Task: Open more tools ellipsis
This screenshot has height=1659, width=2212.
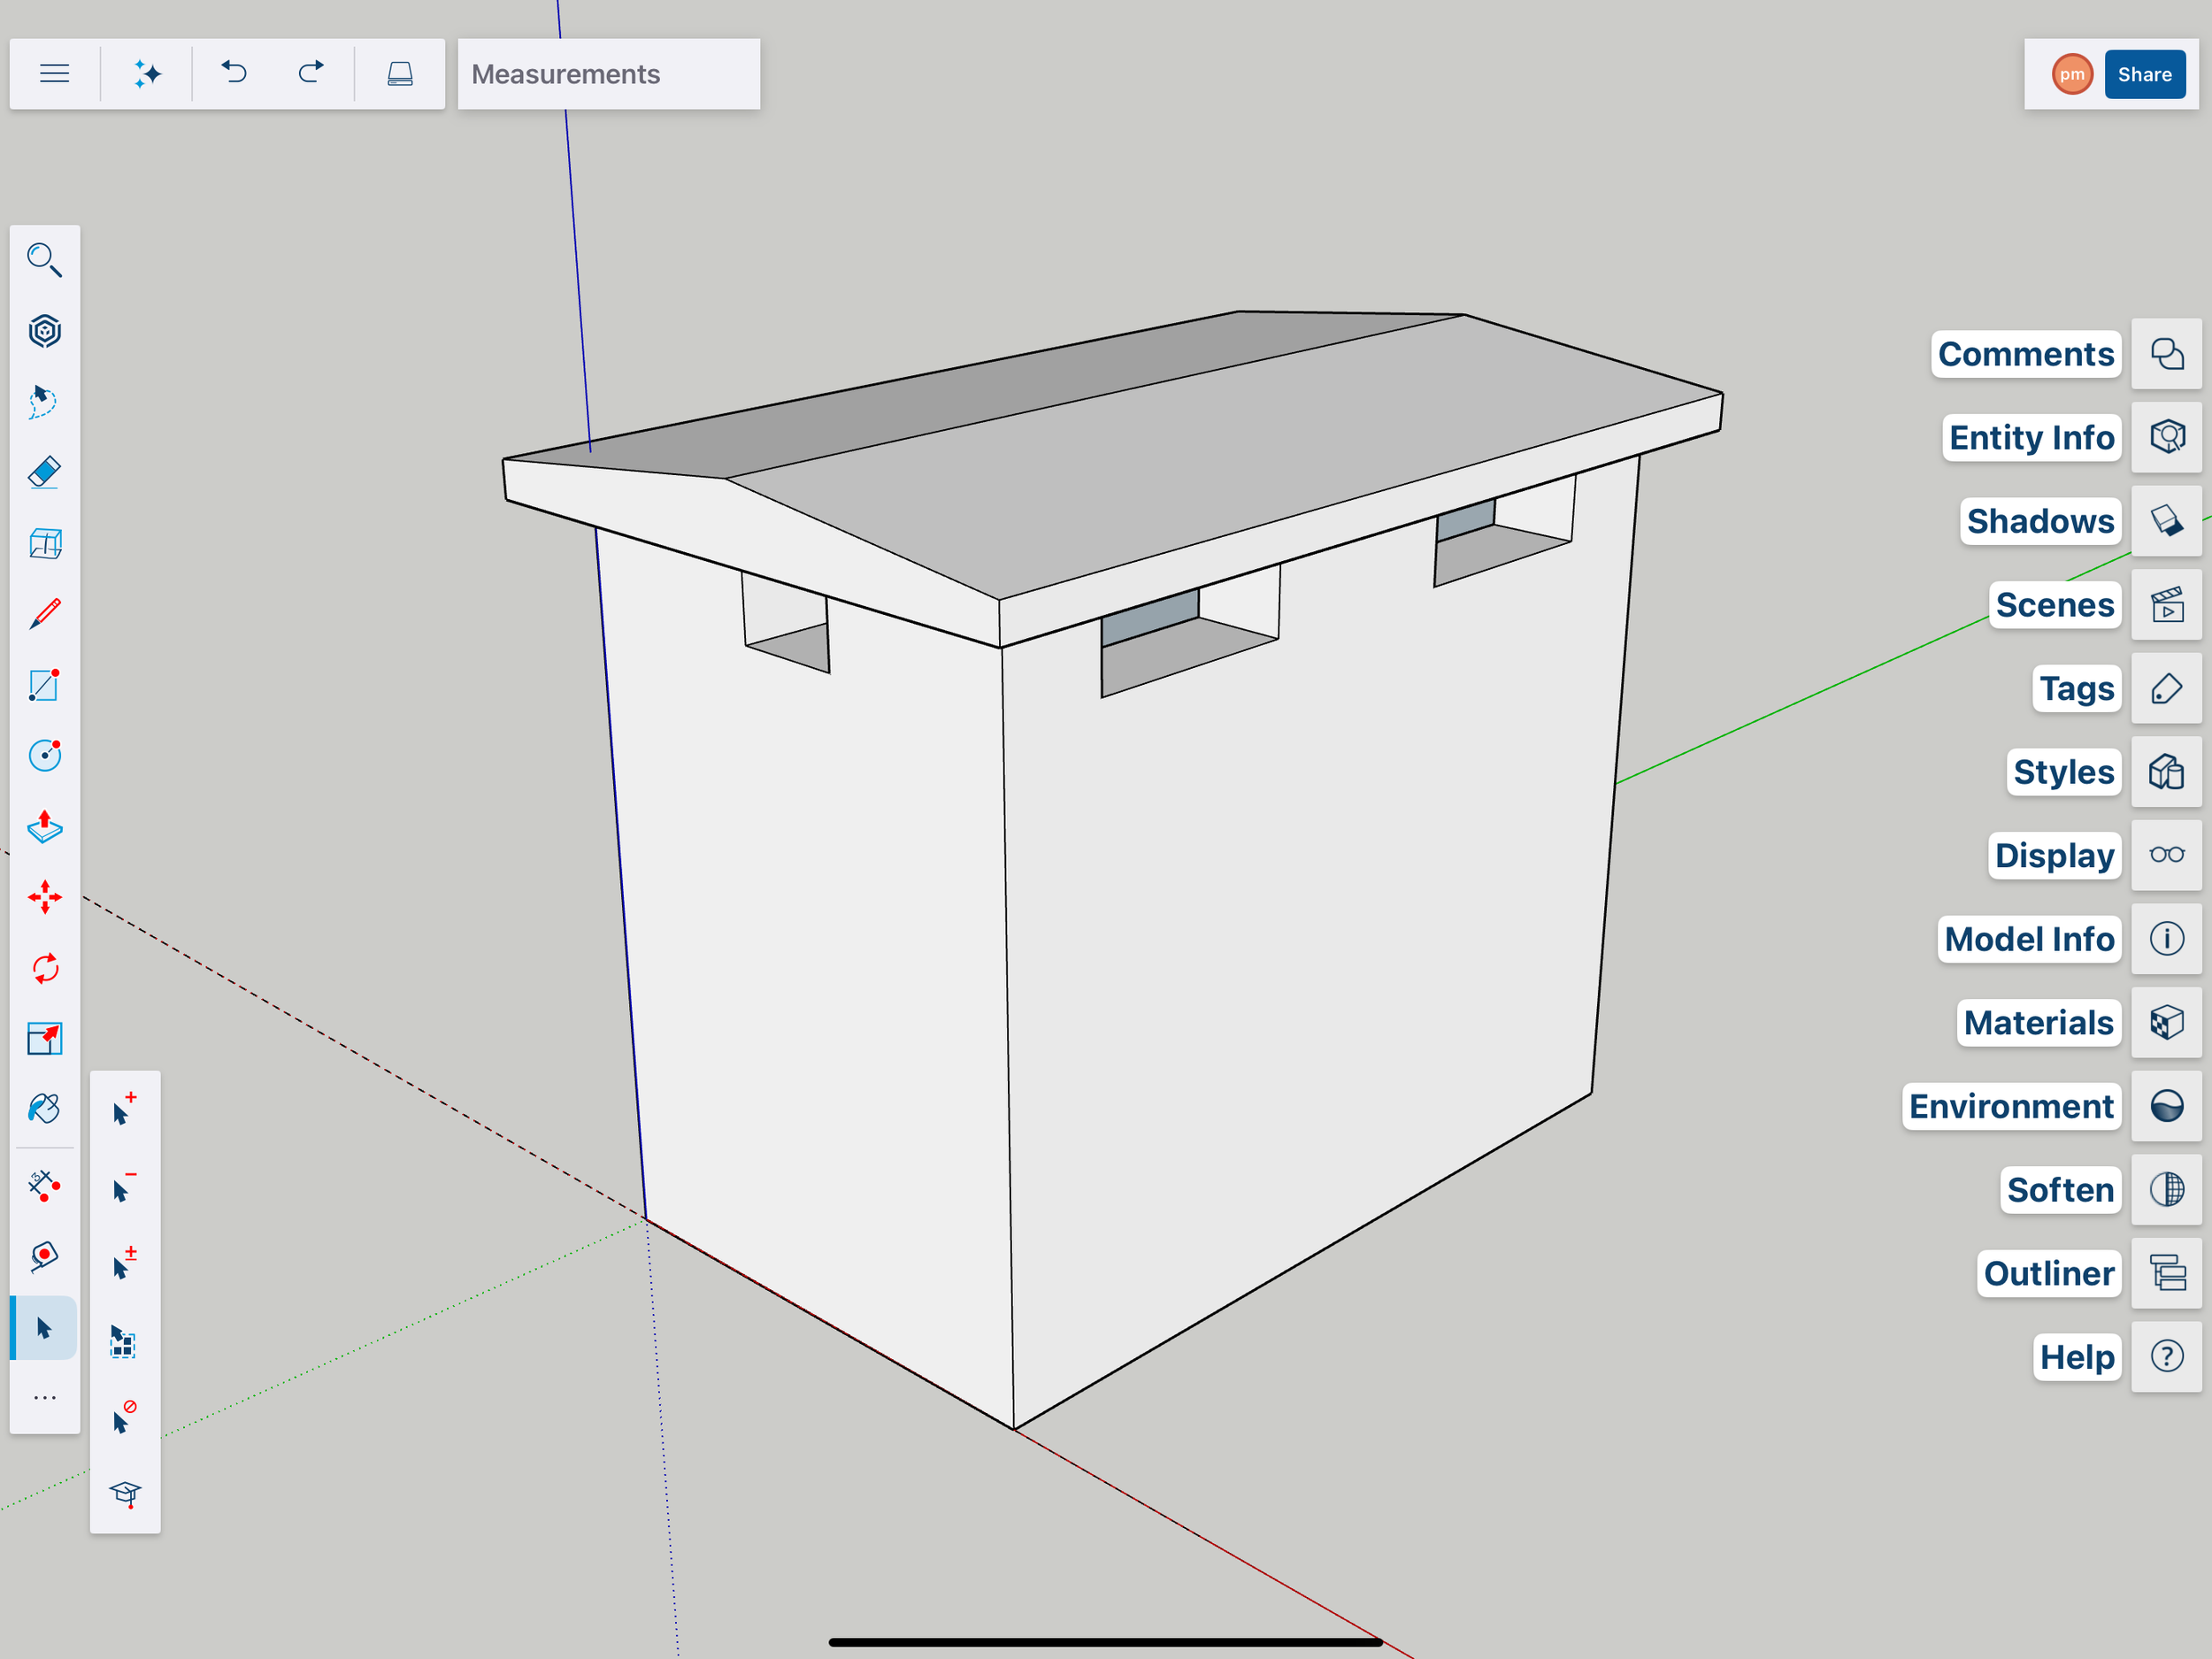Action: [45, 1397]
